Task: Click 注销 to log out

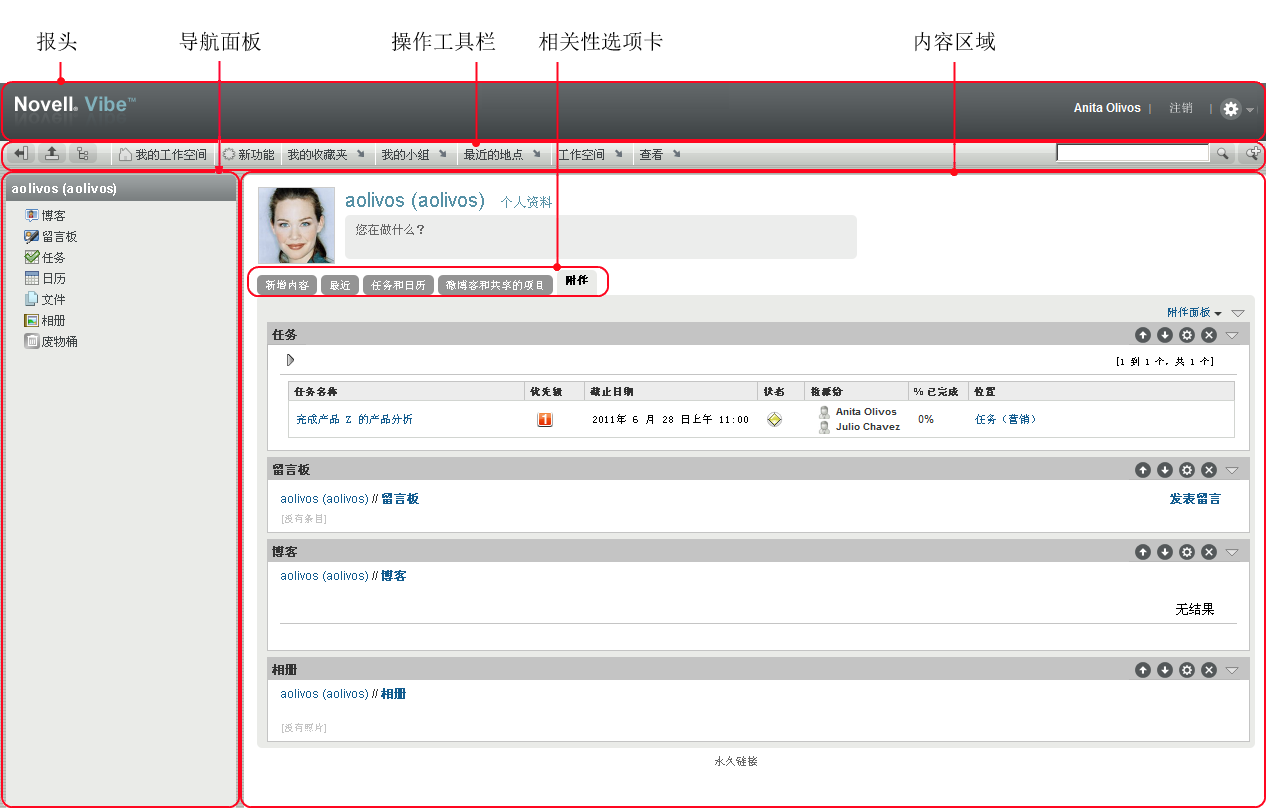Action: point(1181,108)
